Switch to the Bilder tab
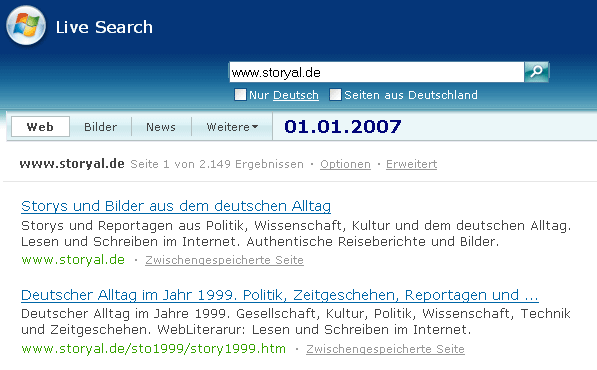The image size is (597, 370). click(101, 127)
